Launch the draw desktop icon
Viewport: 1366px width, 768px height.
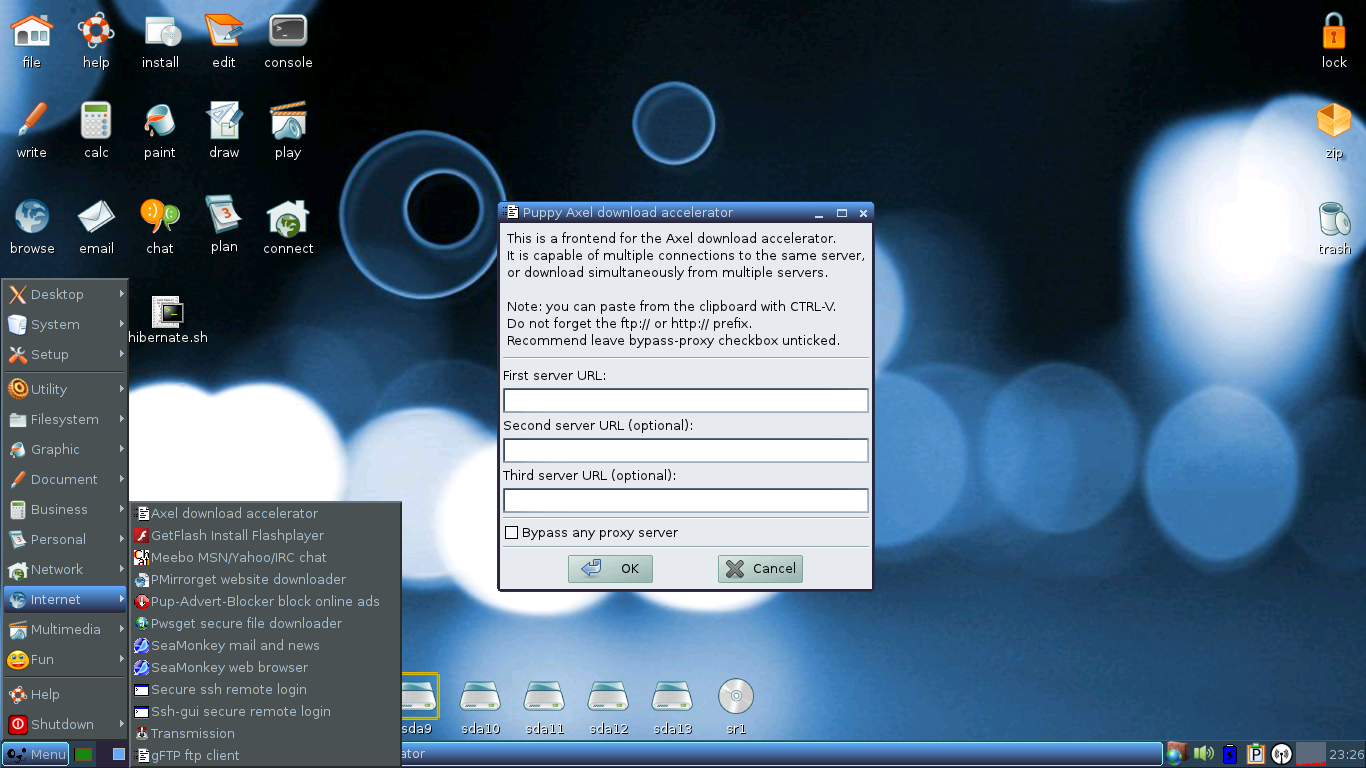point(224,122)
